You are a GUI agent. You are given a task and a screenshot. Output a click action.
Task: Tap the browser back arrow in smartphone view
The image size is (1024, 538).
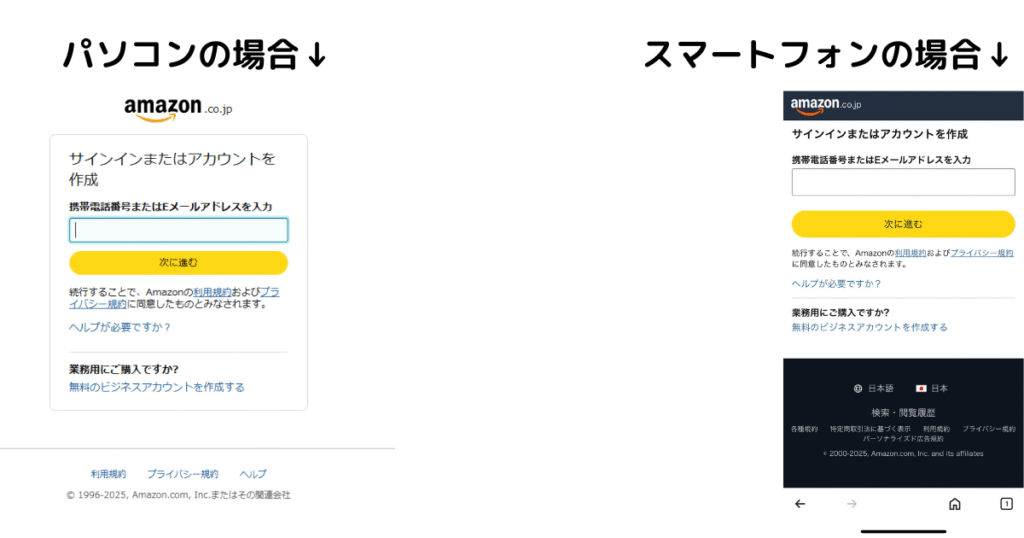(800, 504)
